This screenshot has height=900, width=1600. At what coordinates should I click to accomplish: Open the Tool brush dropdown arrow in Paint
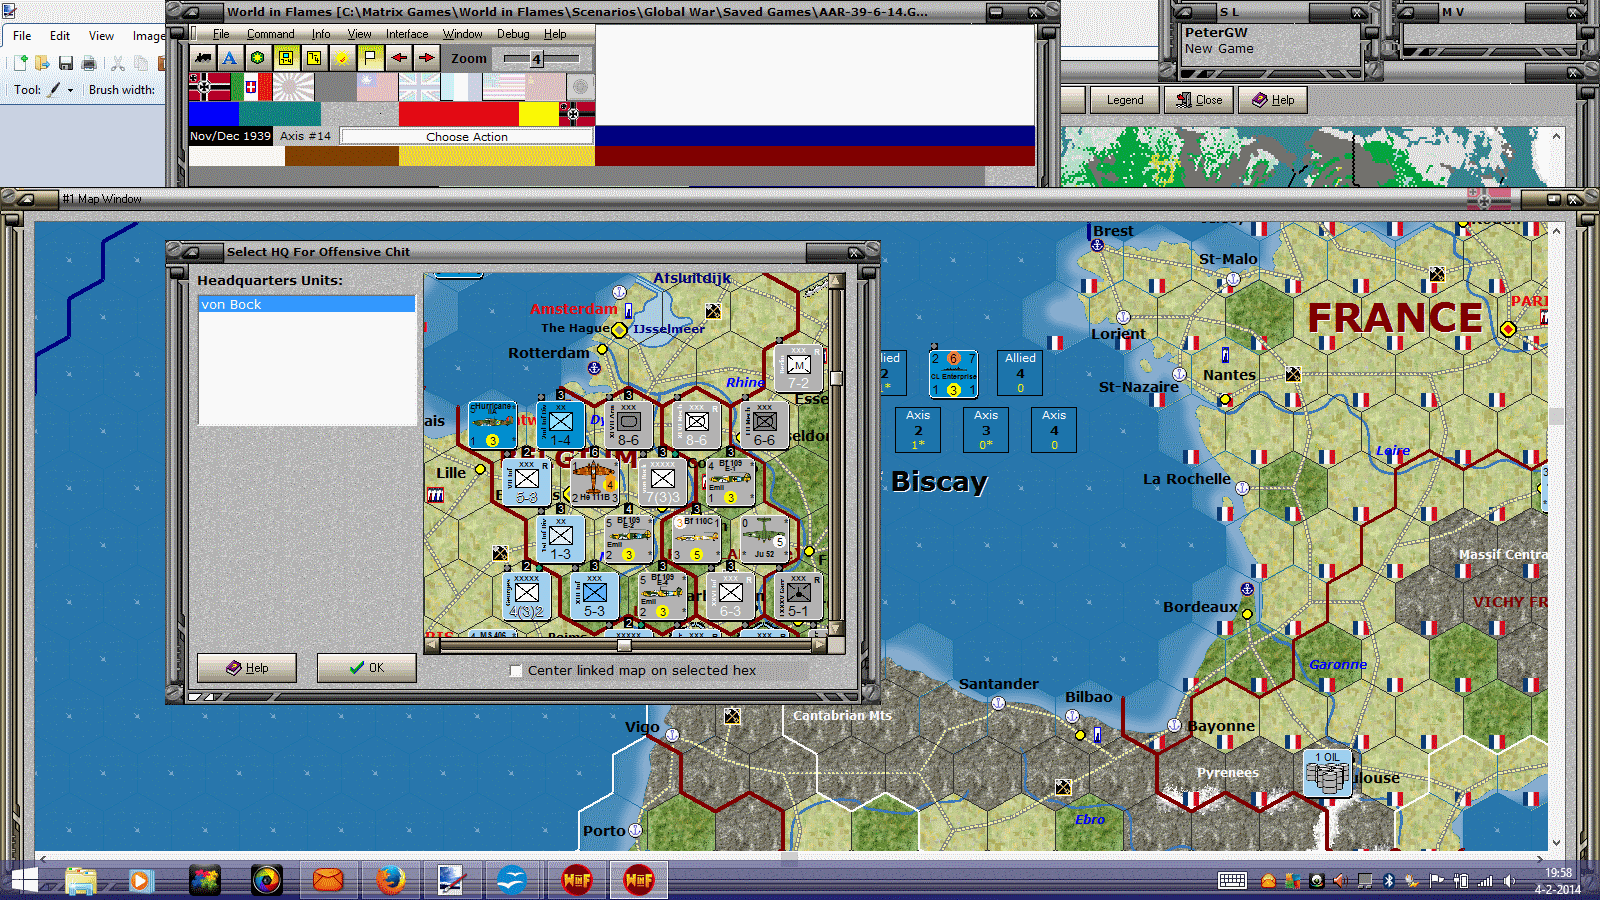click(70, 90)
